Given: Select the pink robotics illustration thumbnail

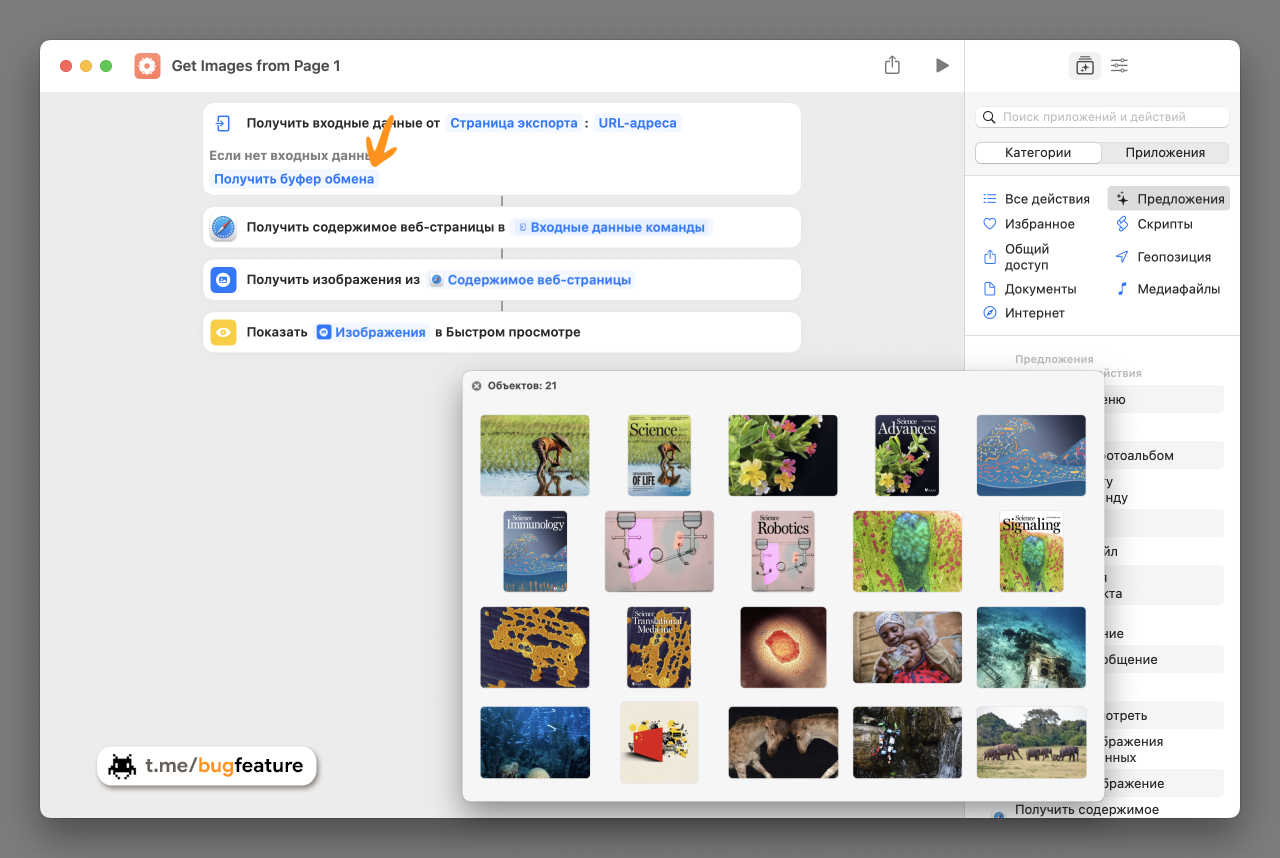Looking at the screenshot, I should tap(659, 552).
